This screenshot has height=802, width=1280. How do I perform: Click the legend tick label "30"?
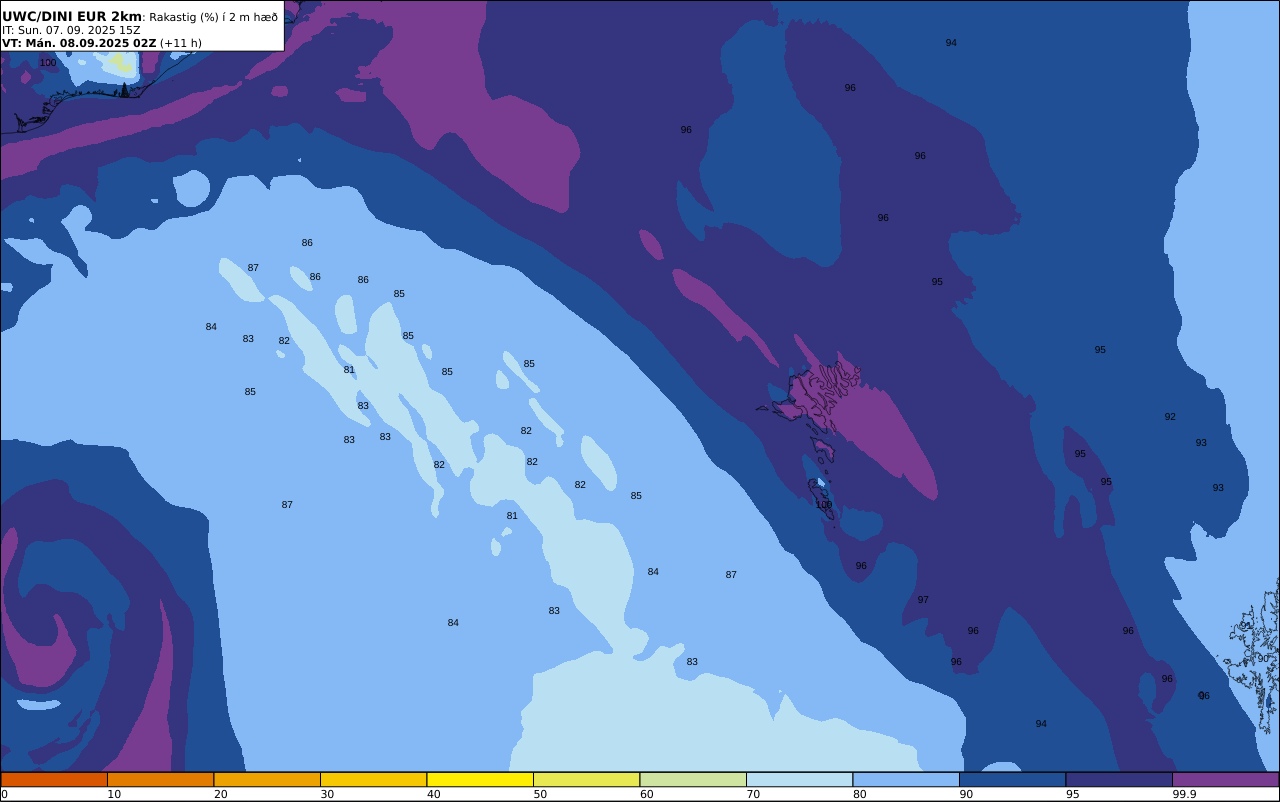[x=327, y=794]
